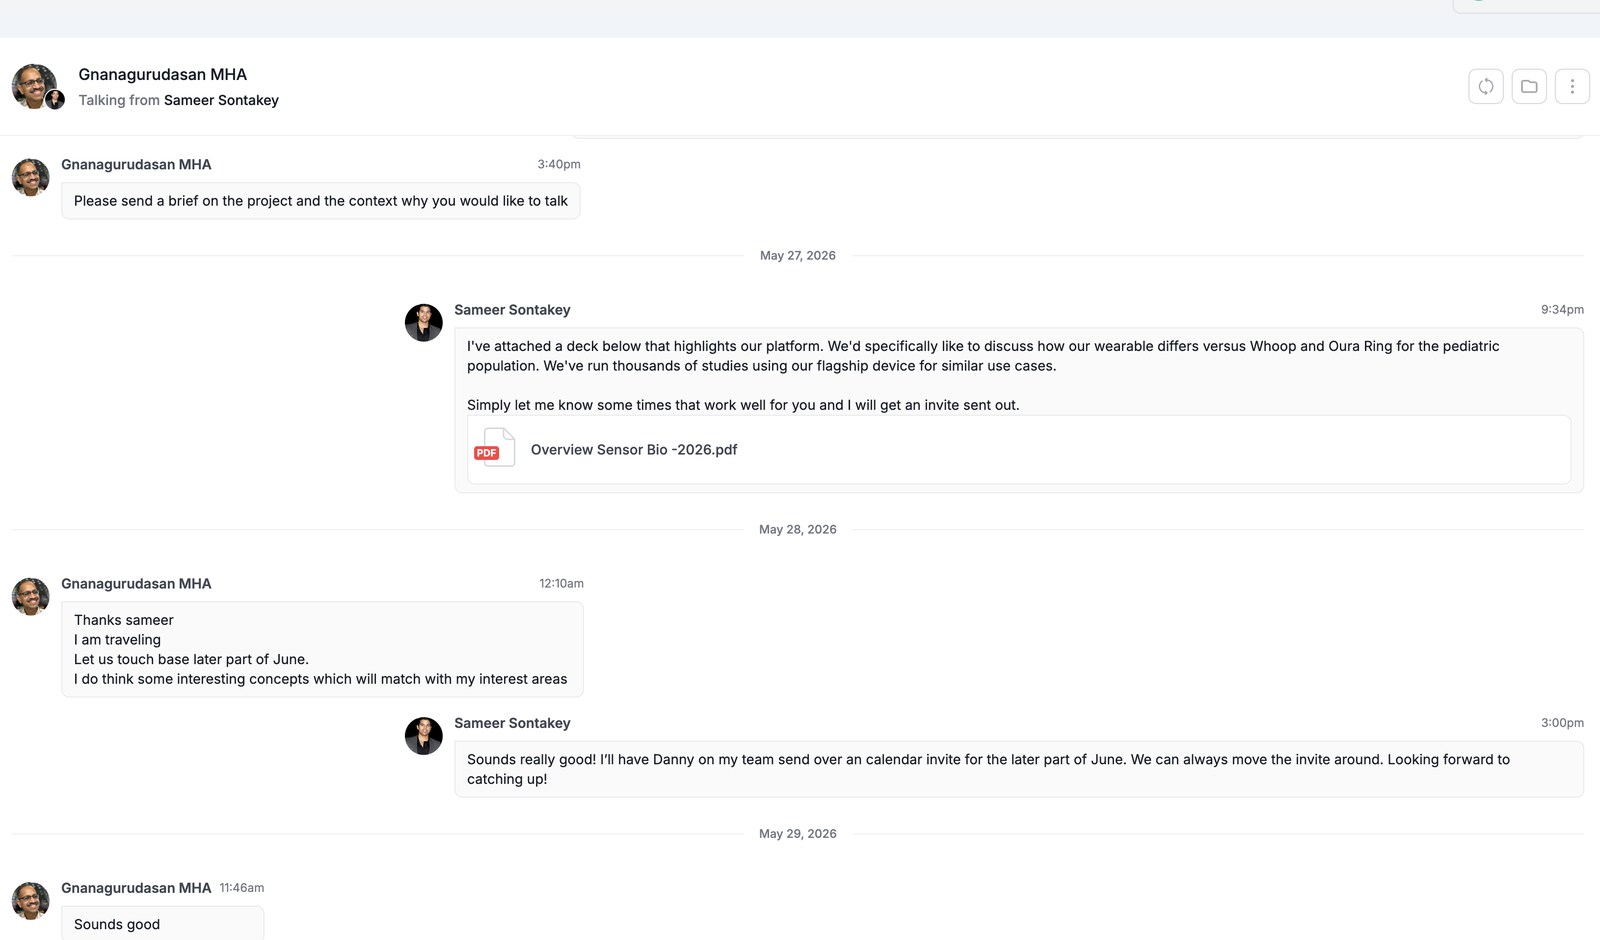Click the 3:40pm timestamp

click(x=558, y=164)
